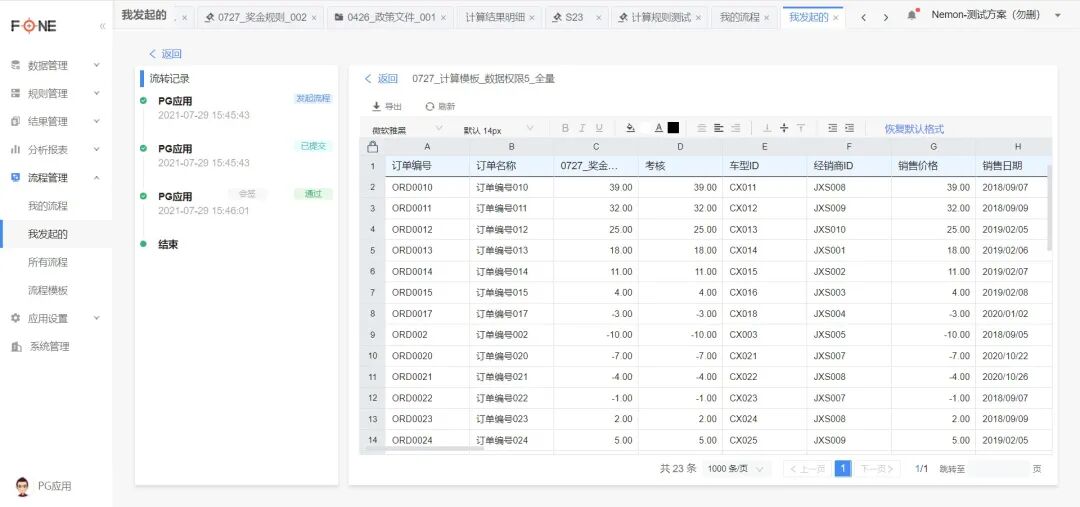Align cell text to the right

(x=736, y=128)
